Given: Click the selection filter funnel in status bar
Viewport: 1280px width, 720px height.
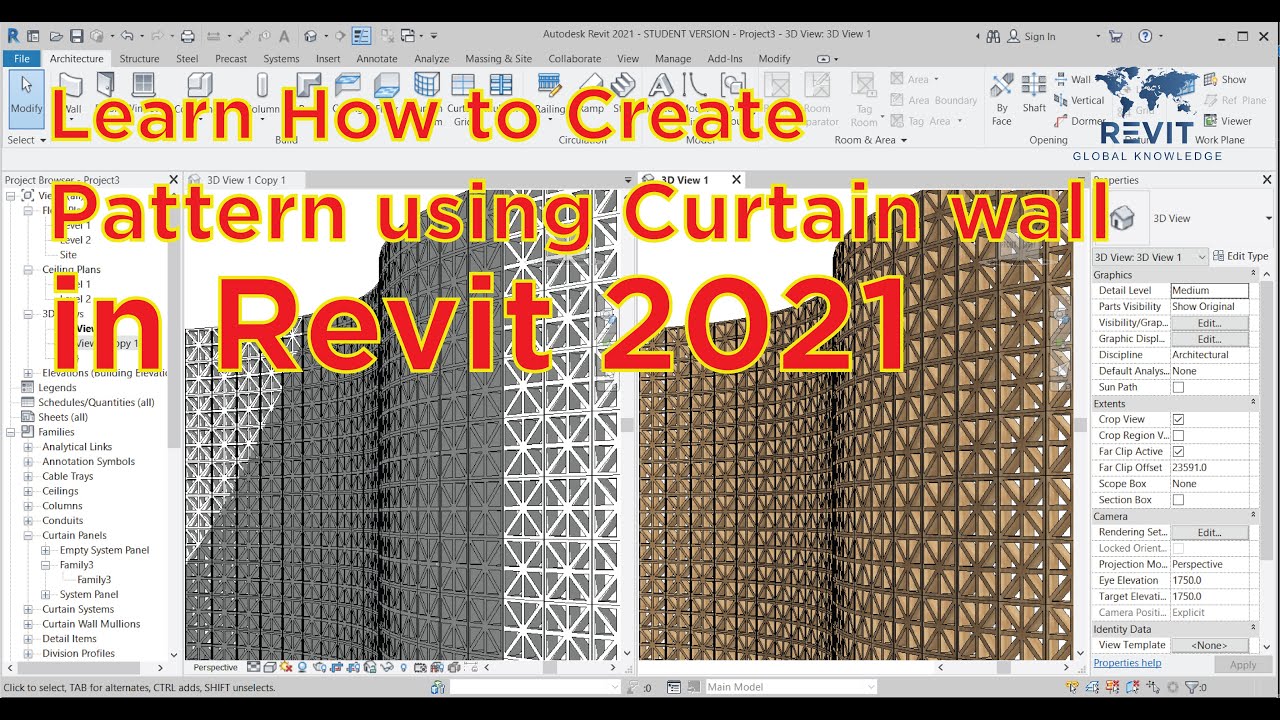Looking at the screenshot, I should (1192, 687).
